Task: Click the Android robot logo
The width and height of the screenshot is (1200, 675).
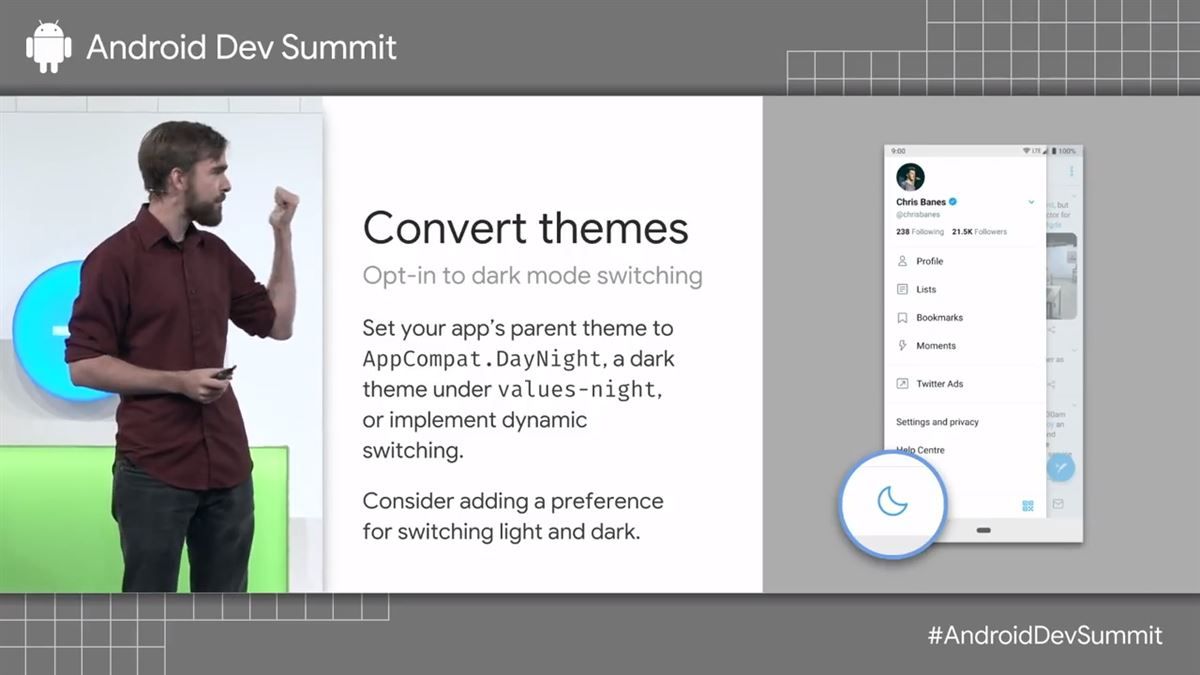Action: click(x=48, y=47)
